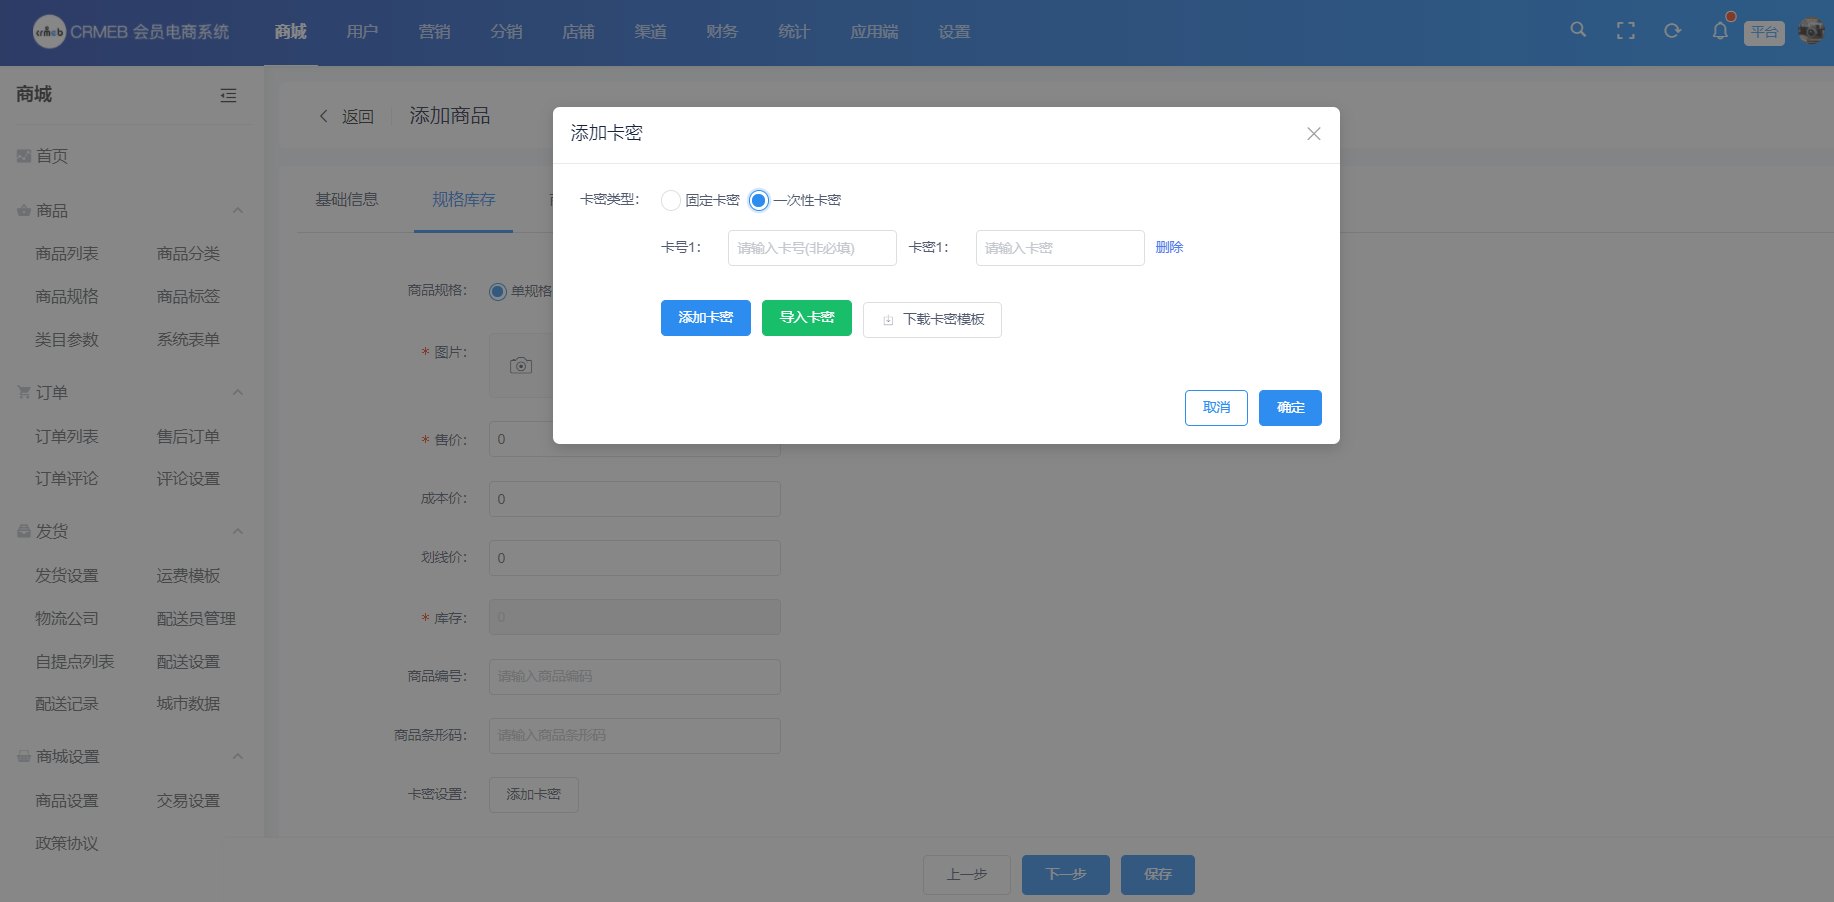
Task: Click the 卡号1 input field
Action: click(812, 248)
